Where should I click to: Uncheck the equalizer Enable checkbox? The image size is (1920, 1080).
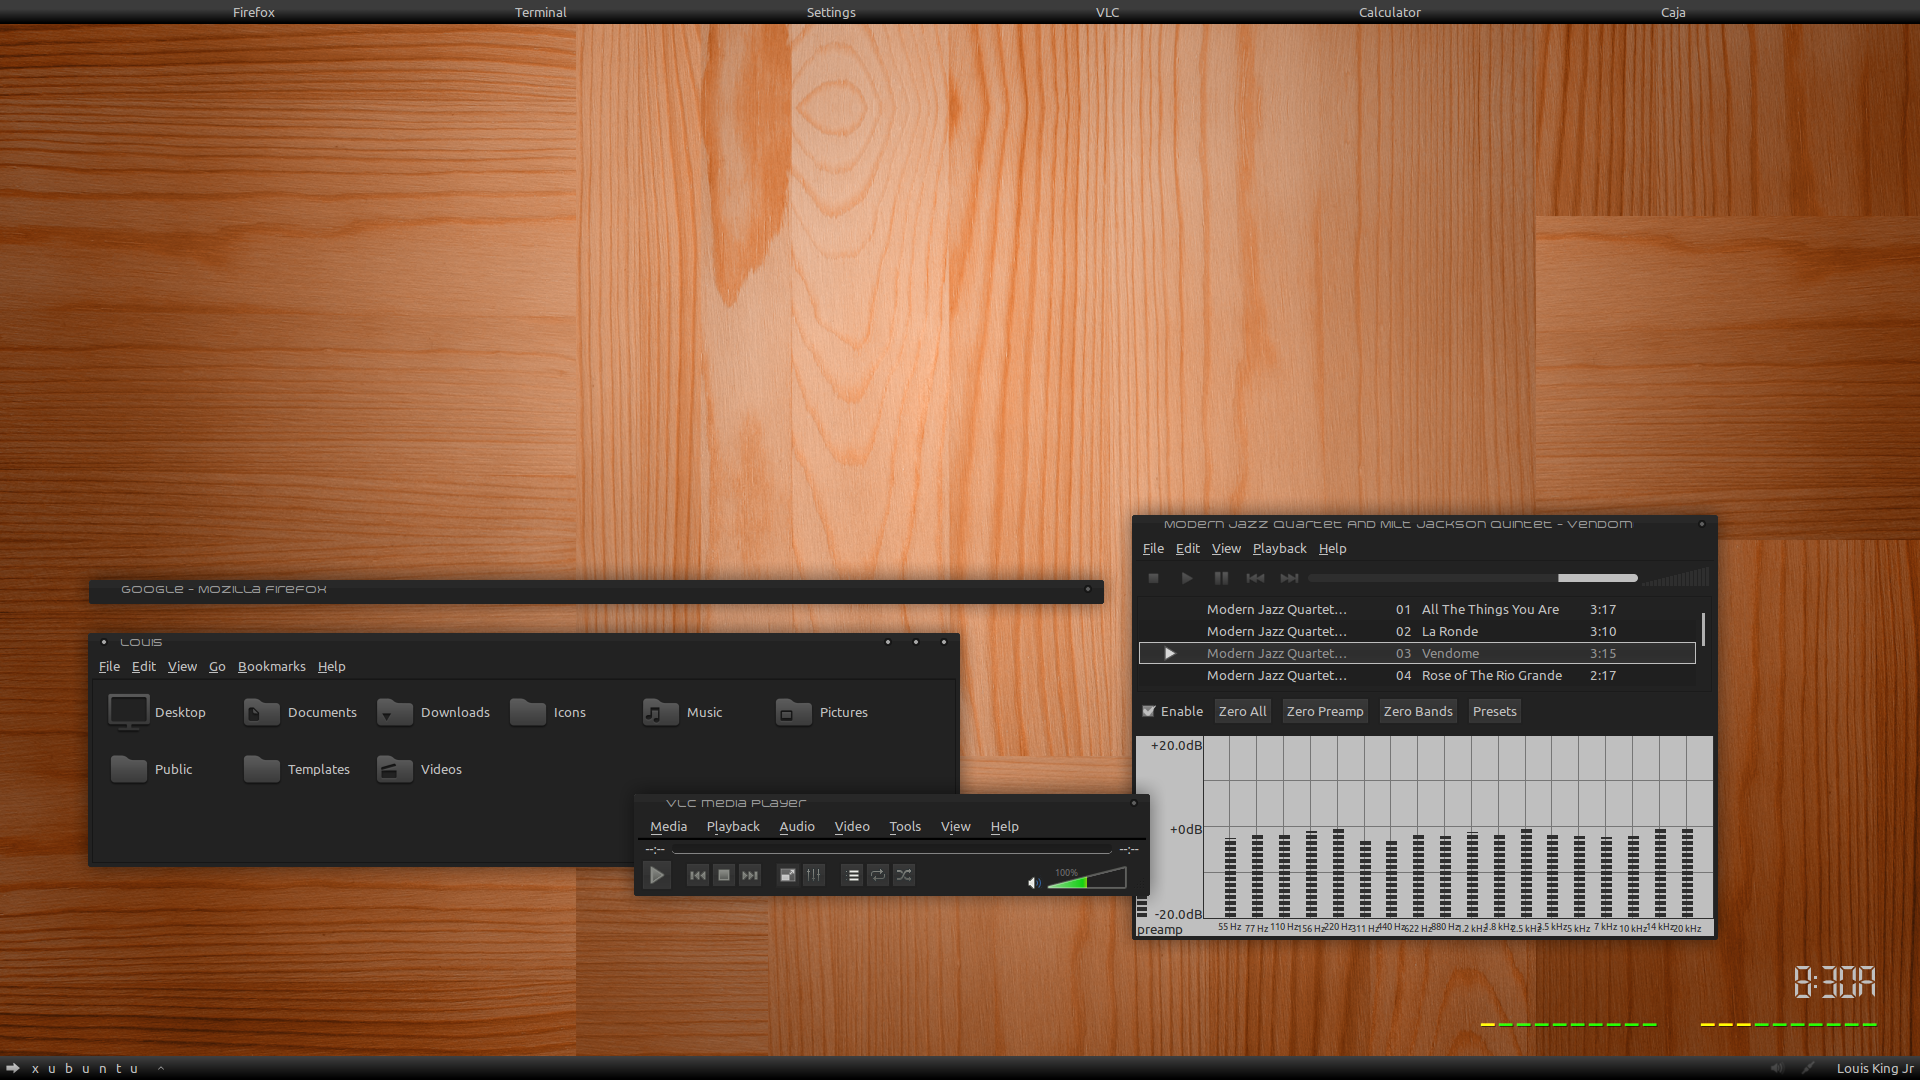[x=1149, y=711]
